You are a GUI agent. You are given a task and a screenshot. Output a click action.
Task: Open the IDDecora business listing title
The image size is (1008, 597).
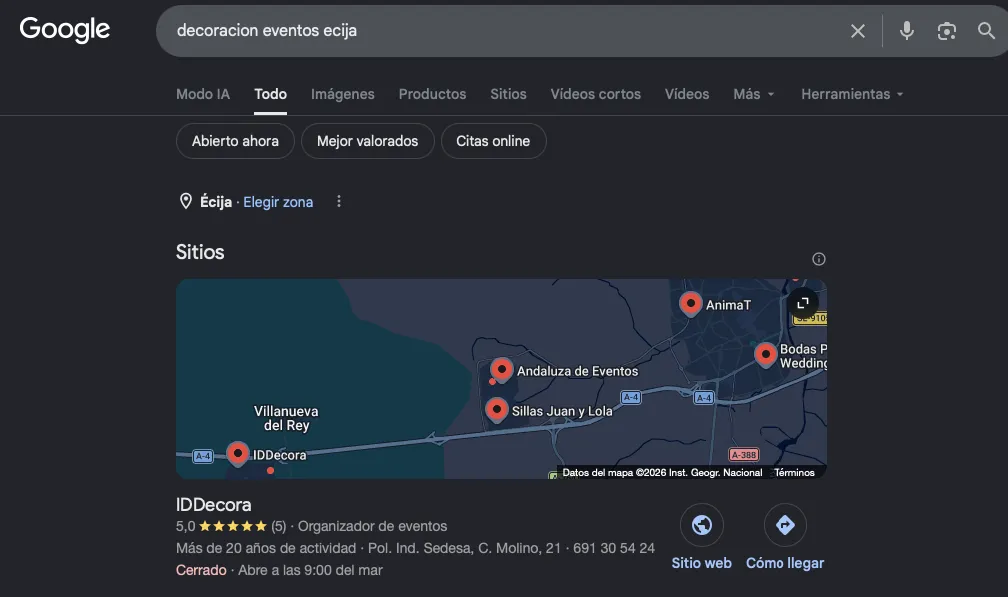pos(213,504)
